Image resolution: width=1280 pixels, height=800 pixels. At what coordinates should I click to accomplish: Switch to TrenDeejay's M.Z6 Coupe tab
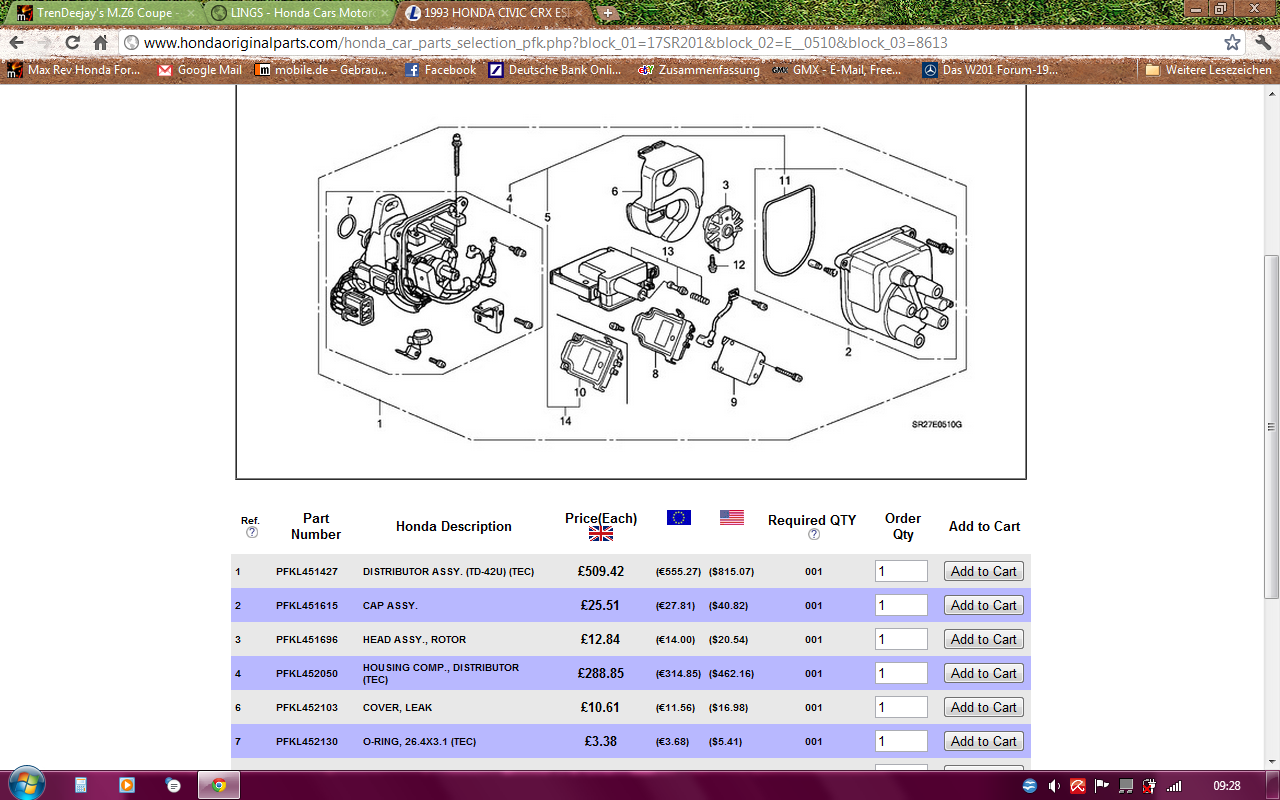(105, 13)
